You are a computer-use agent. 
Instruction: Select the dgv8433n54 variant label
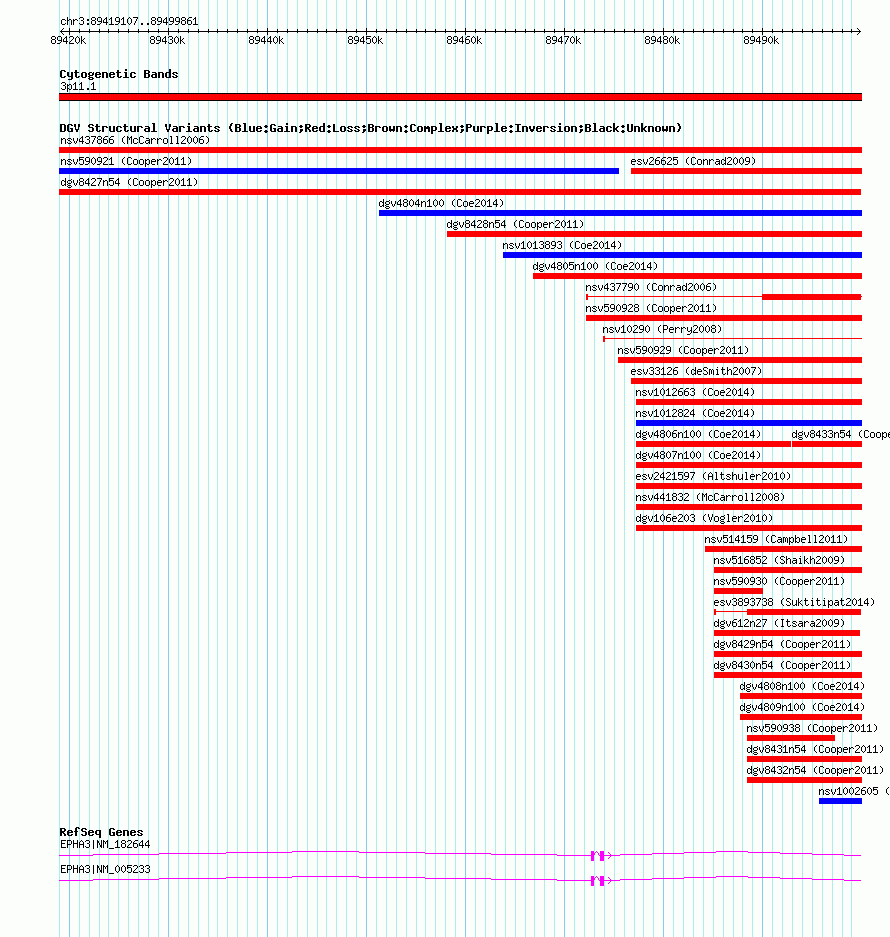click(840, 434)
